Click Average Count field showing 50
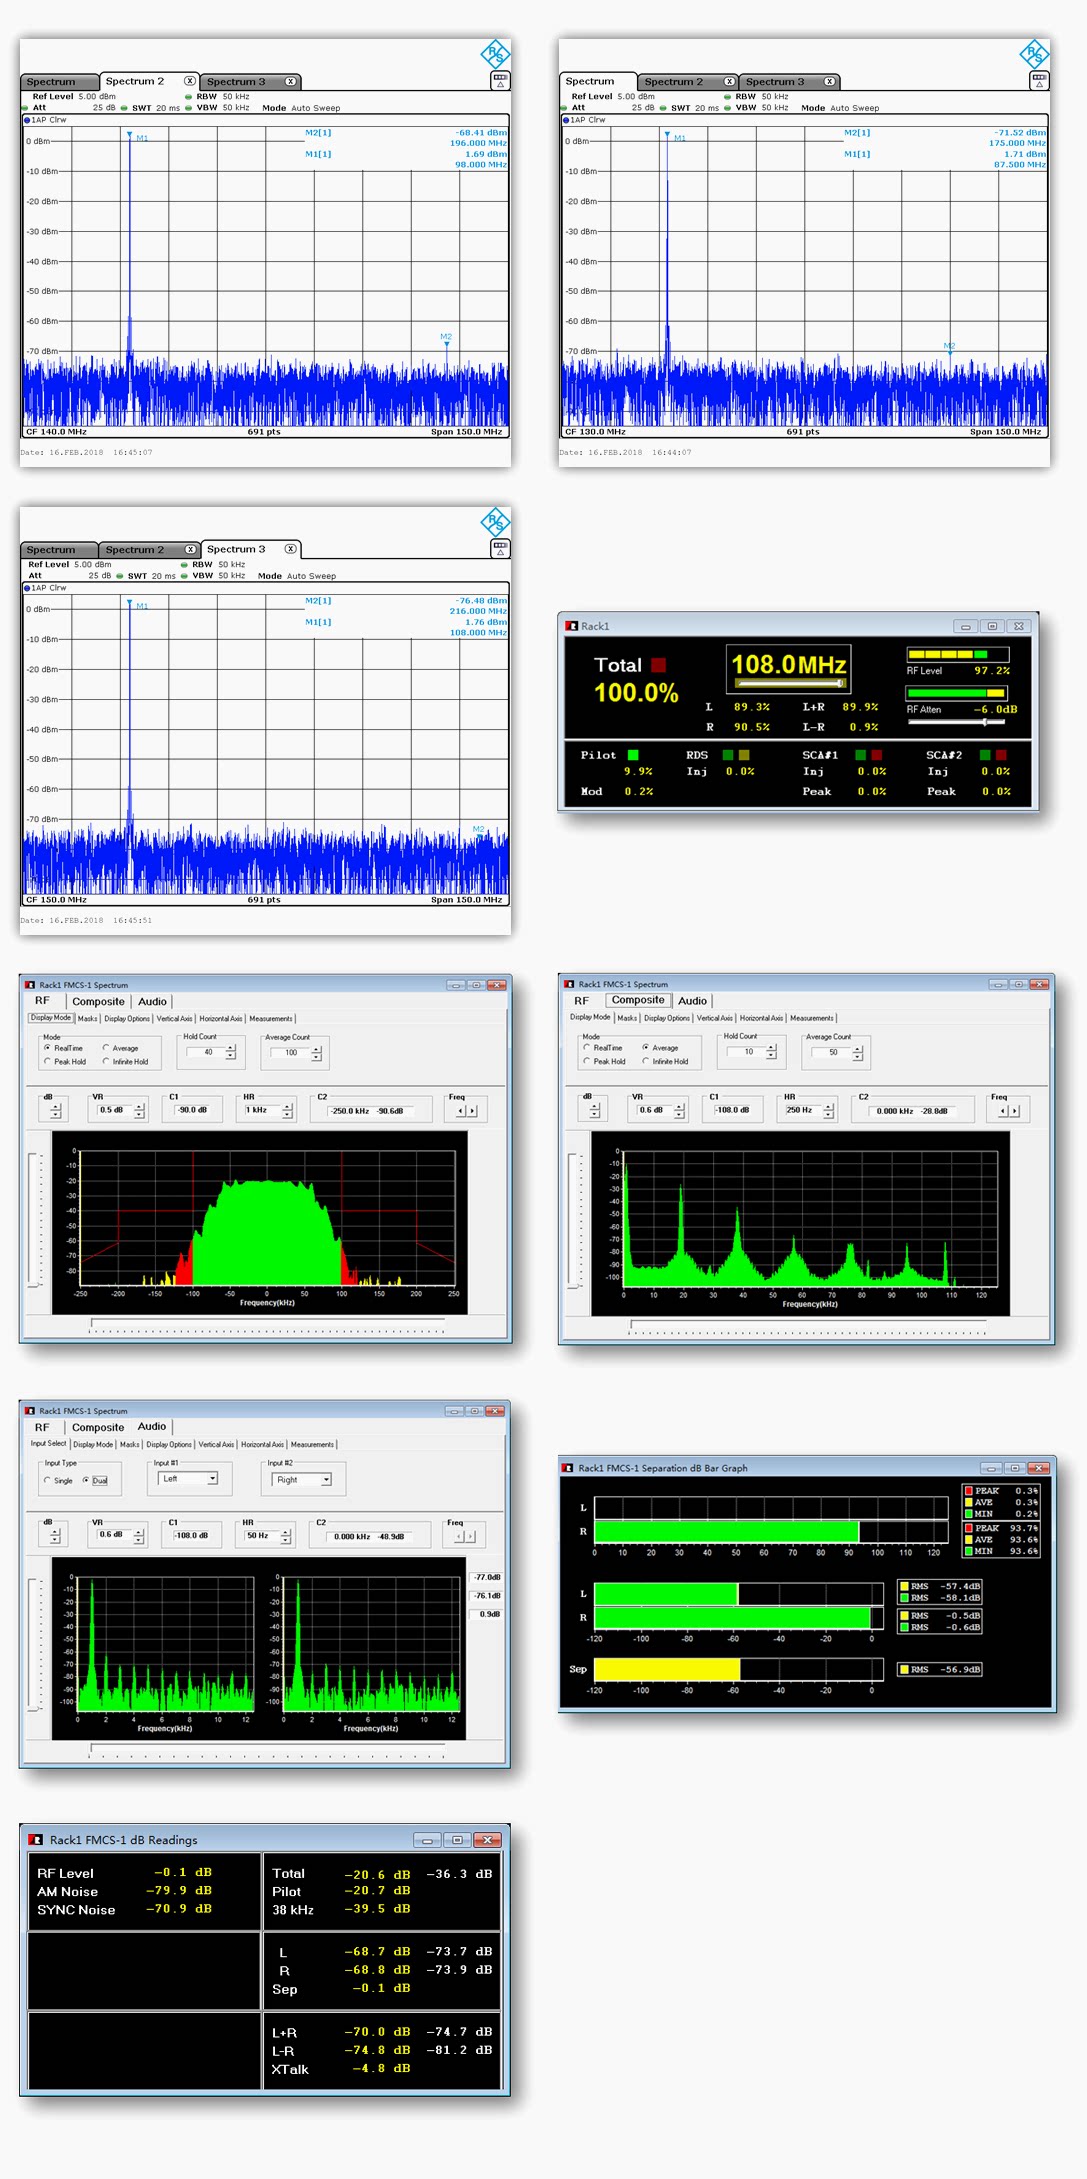Viewport: 1087px width, 2179px height. tap(833, 1052)
